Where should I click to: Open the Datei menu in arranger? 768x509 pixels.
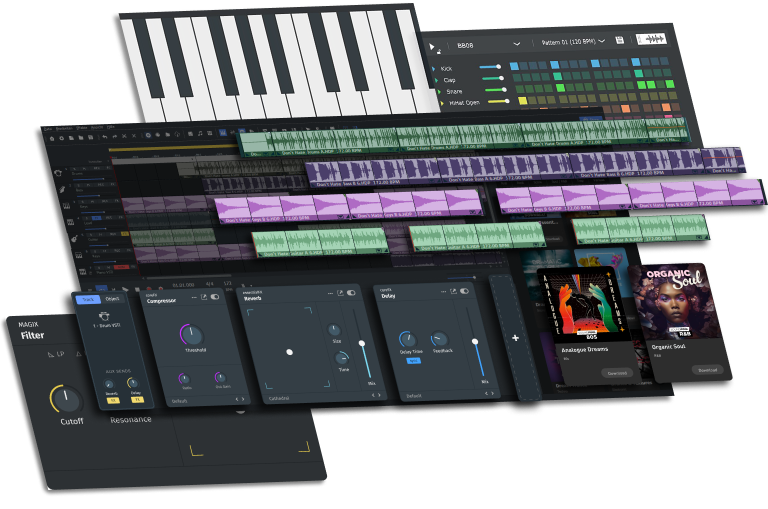click(x=48, y=129)
